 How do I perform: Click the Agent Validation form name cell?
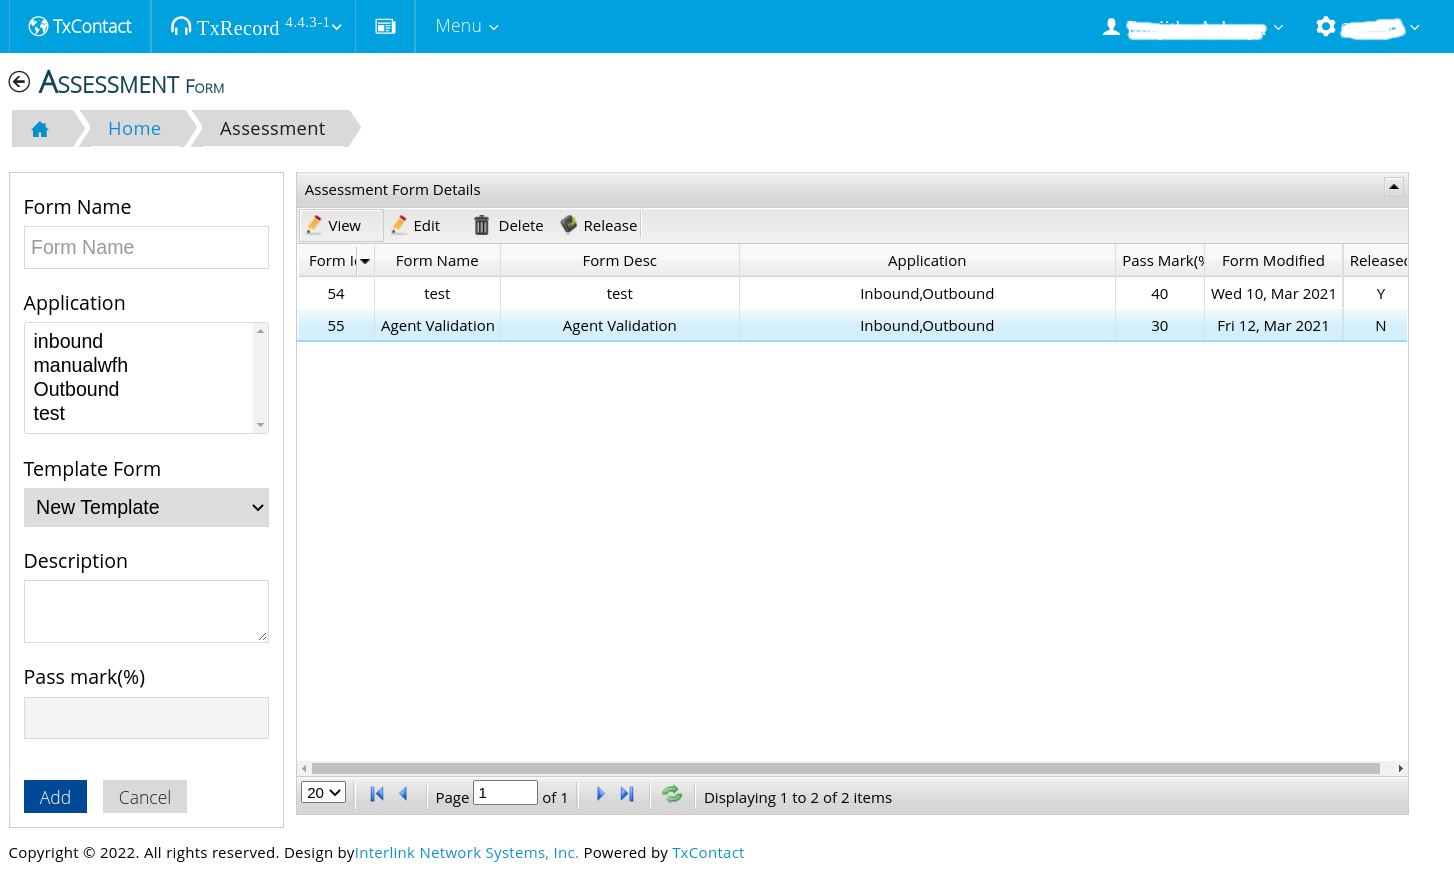click(x=438, y=326)
